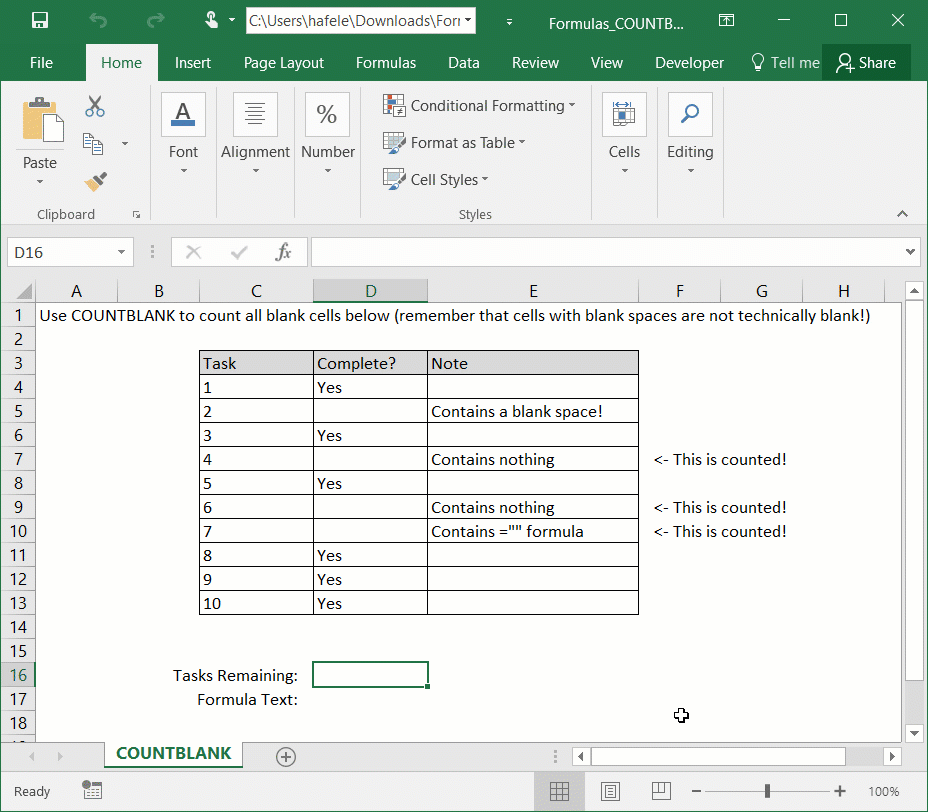The image size is (928, 812).
Task: Click row 16 header
Action: pos(18,675)
